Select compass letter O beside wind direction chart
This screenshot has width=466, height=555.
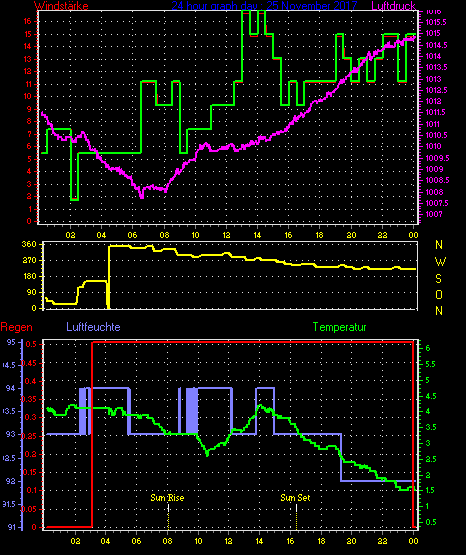coord(439,295)
